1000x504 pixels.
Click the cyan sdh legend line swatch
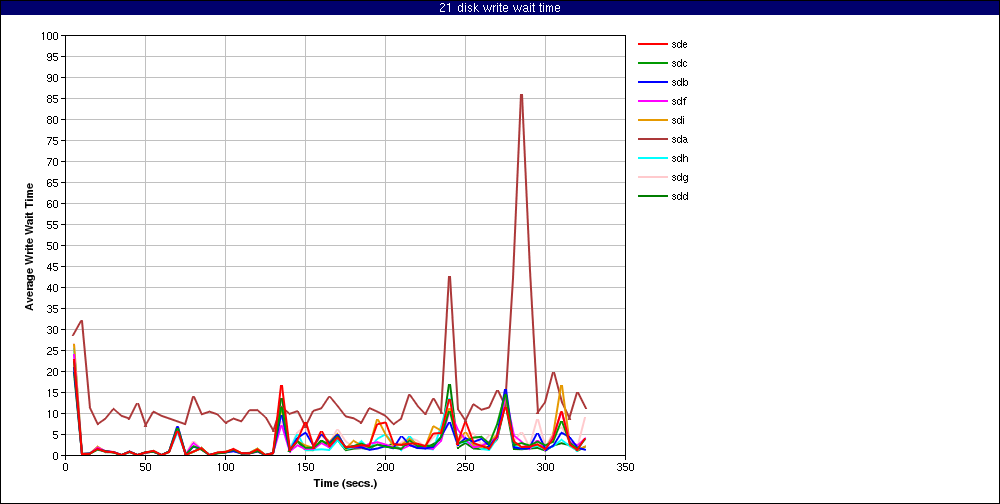click(652, 158)
